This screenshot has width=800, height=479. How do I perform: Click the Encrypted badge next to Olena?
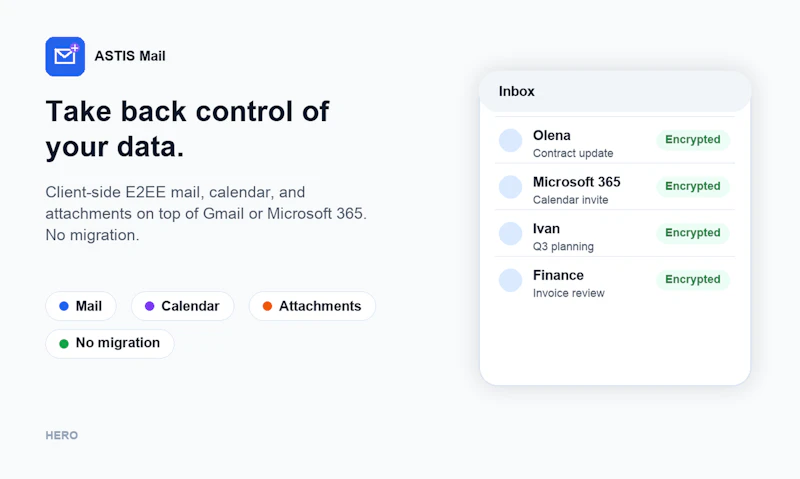693,140
